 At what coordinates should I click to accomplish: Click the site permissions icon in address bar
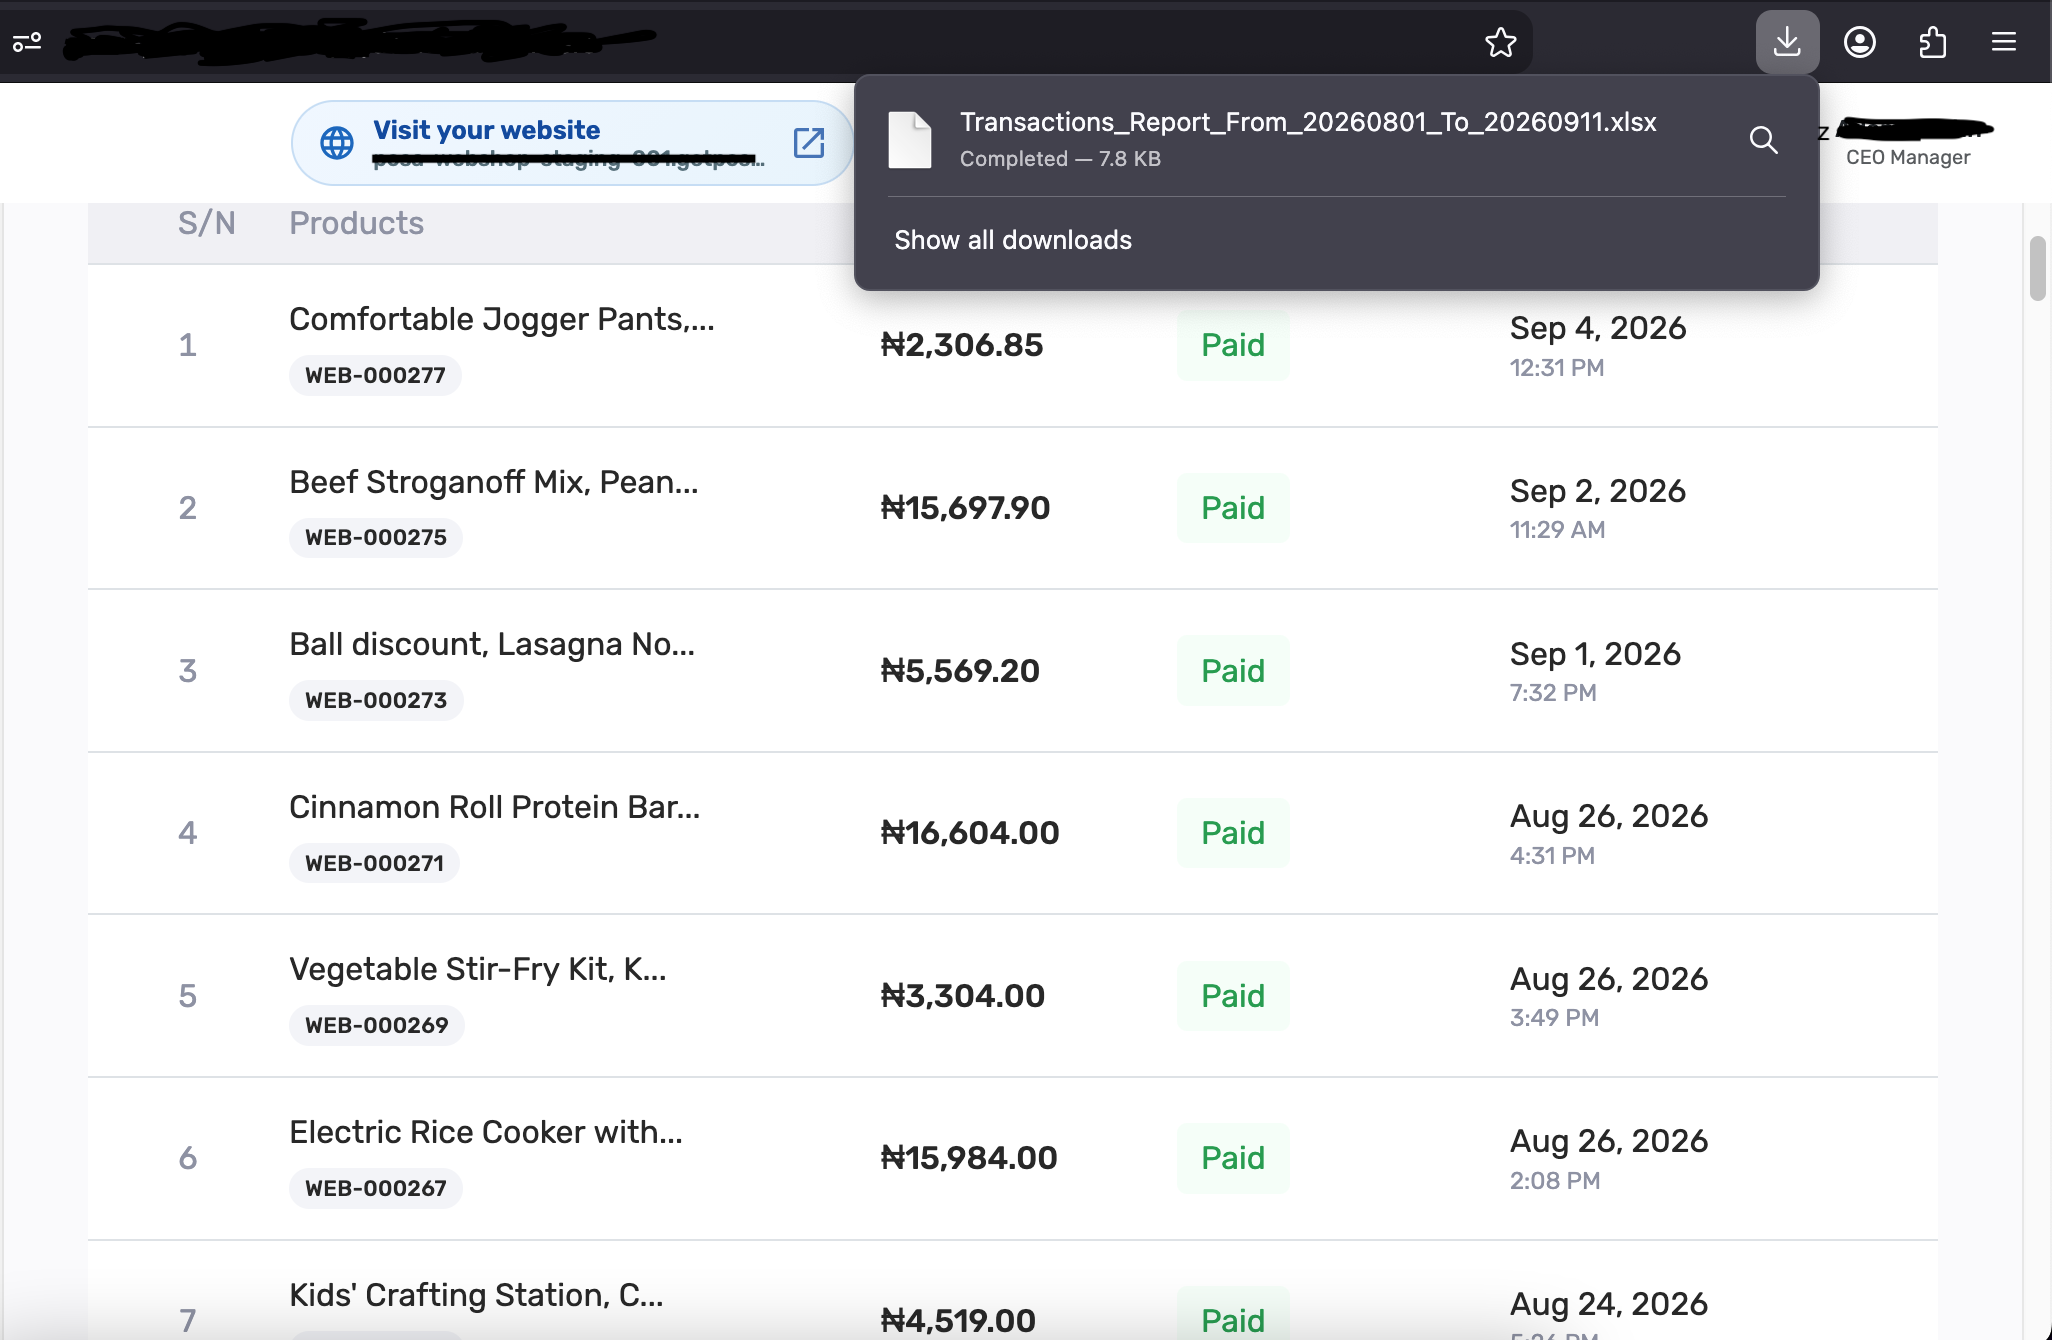(27, 42)
